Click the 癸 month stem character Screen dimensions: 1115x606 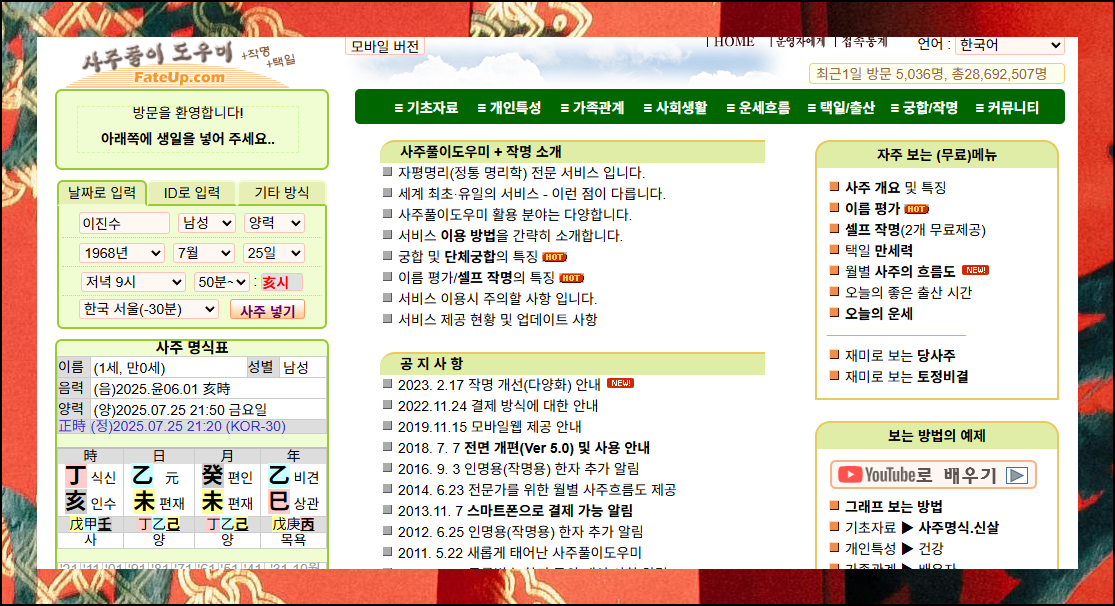coord(212,476)
